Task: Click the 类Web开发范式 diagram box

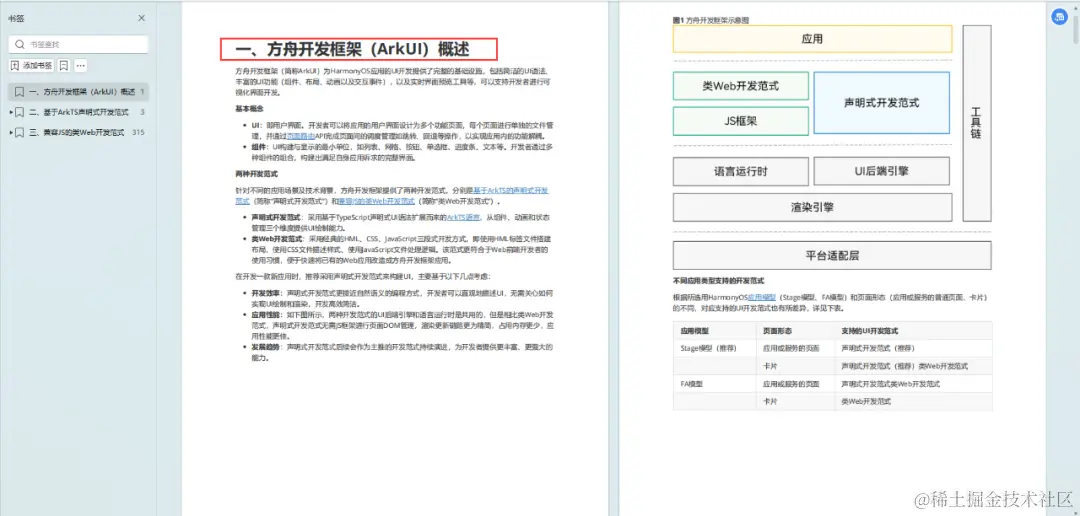Action: click(740, 86)
